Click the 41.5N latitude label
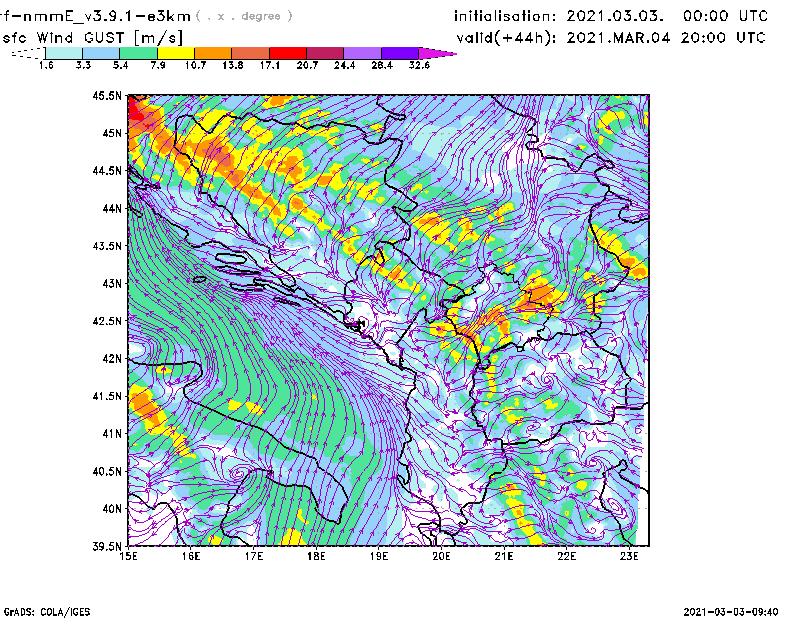Screen dimensions: 800x618 [x=107, y=396]
